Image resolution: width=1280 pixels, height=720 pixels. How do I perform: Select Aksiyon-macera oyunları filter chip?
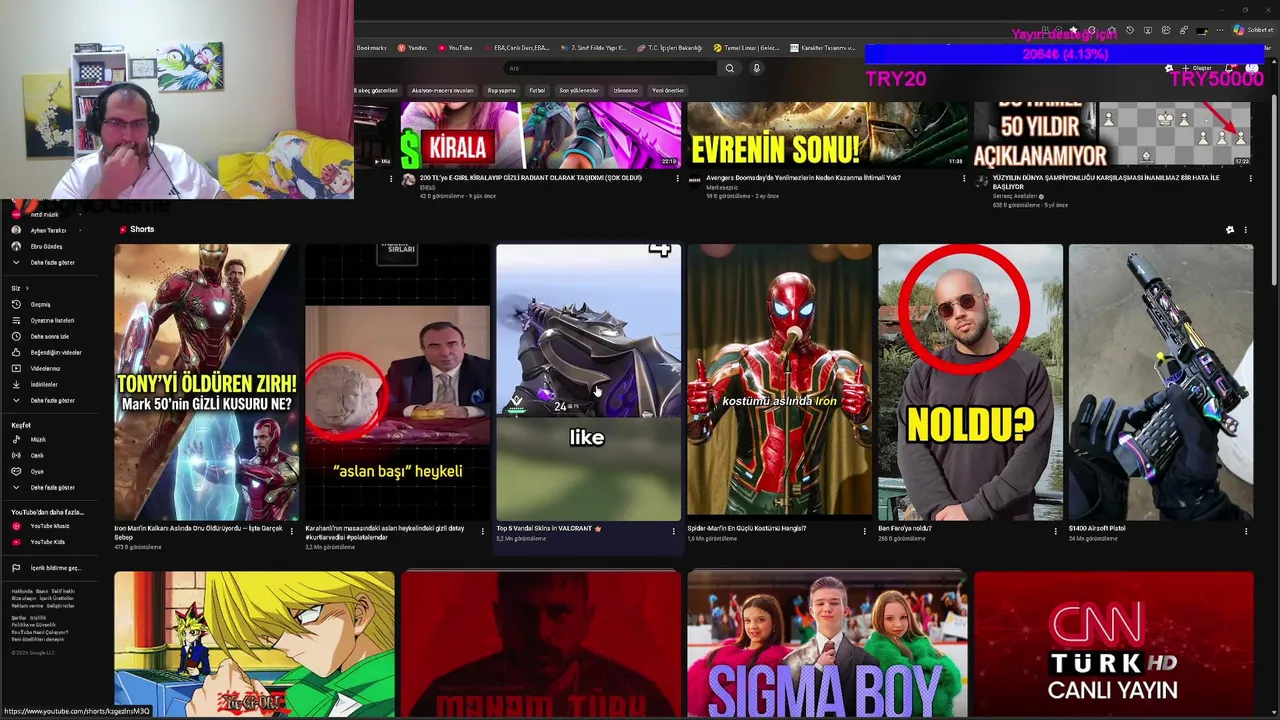[442, 90]
